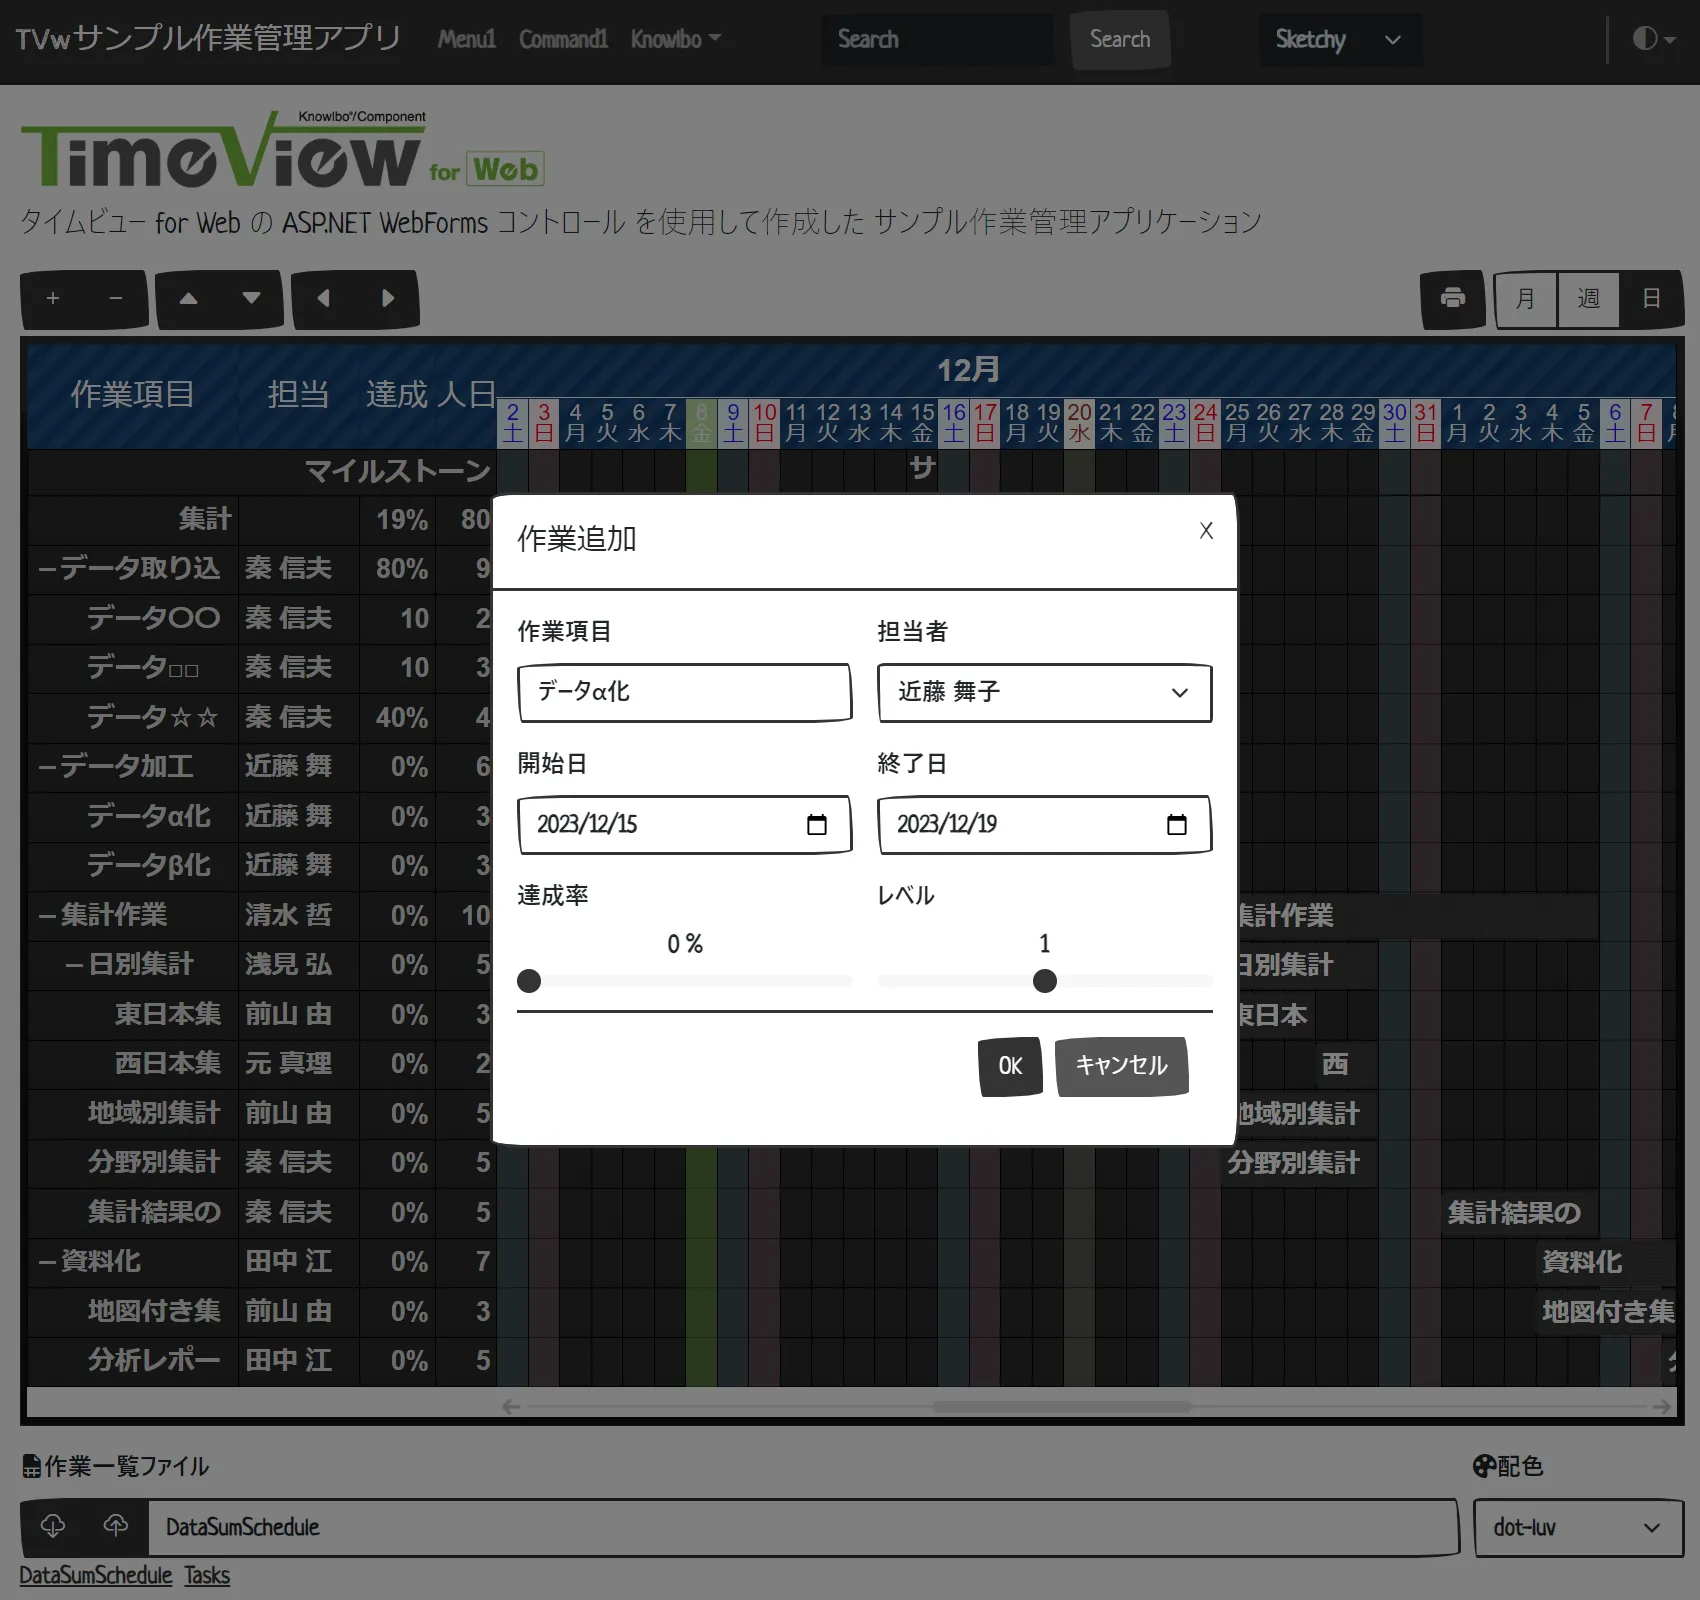
Task: Click Menu1 in the navbar
Action: 466,40
